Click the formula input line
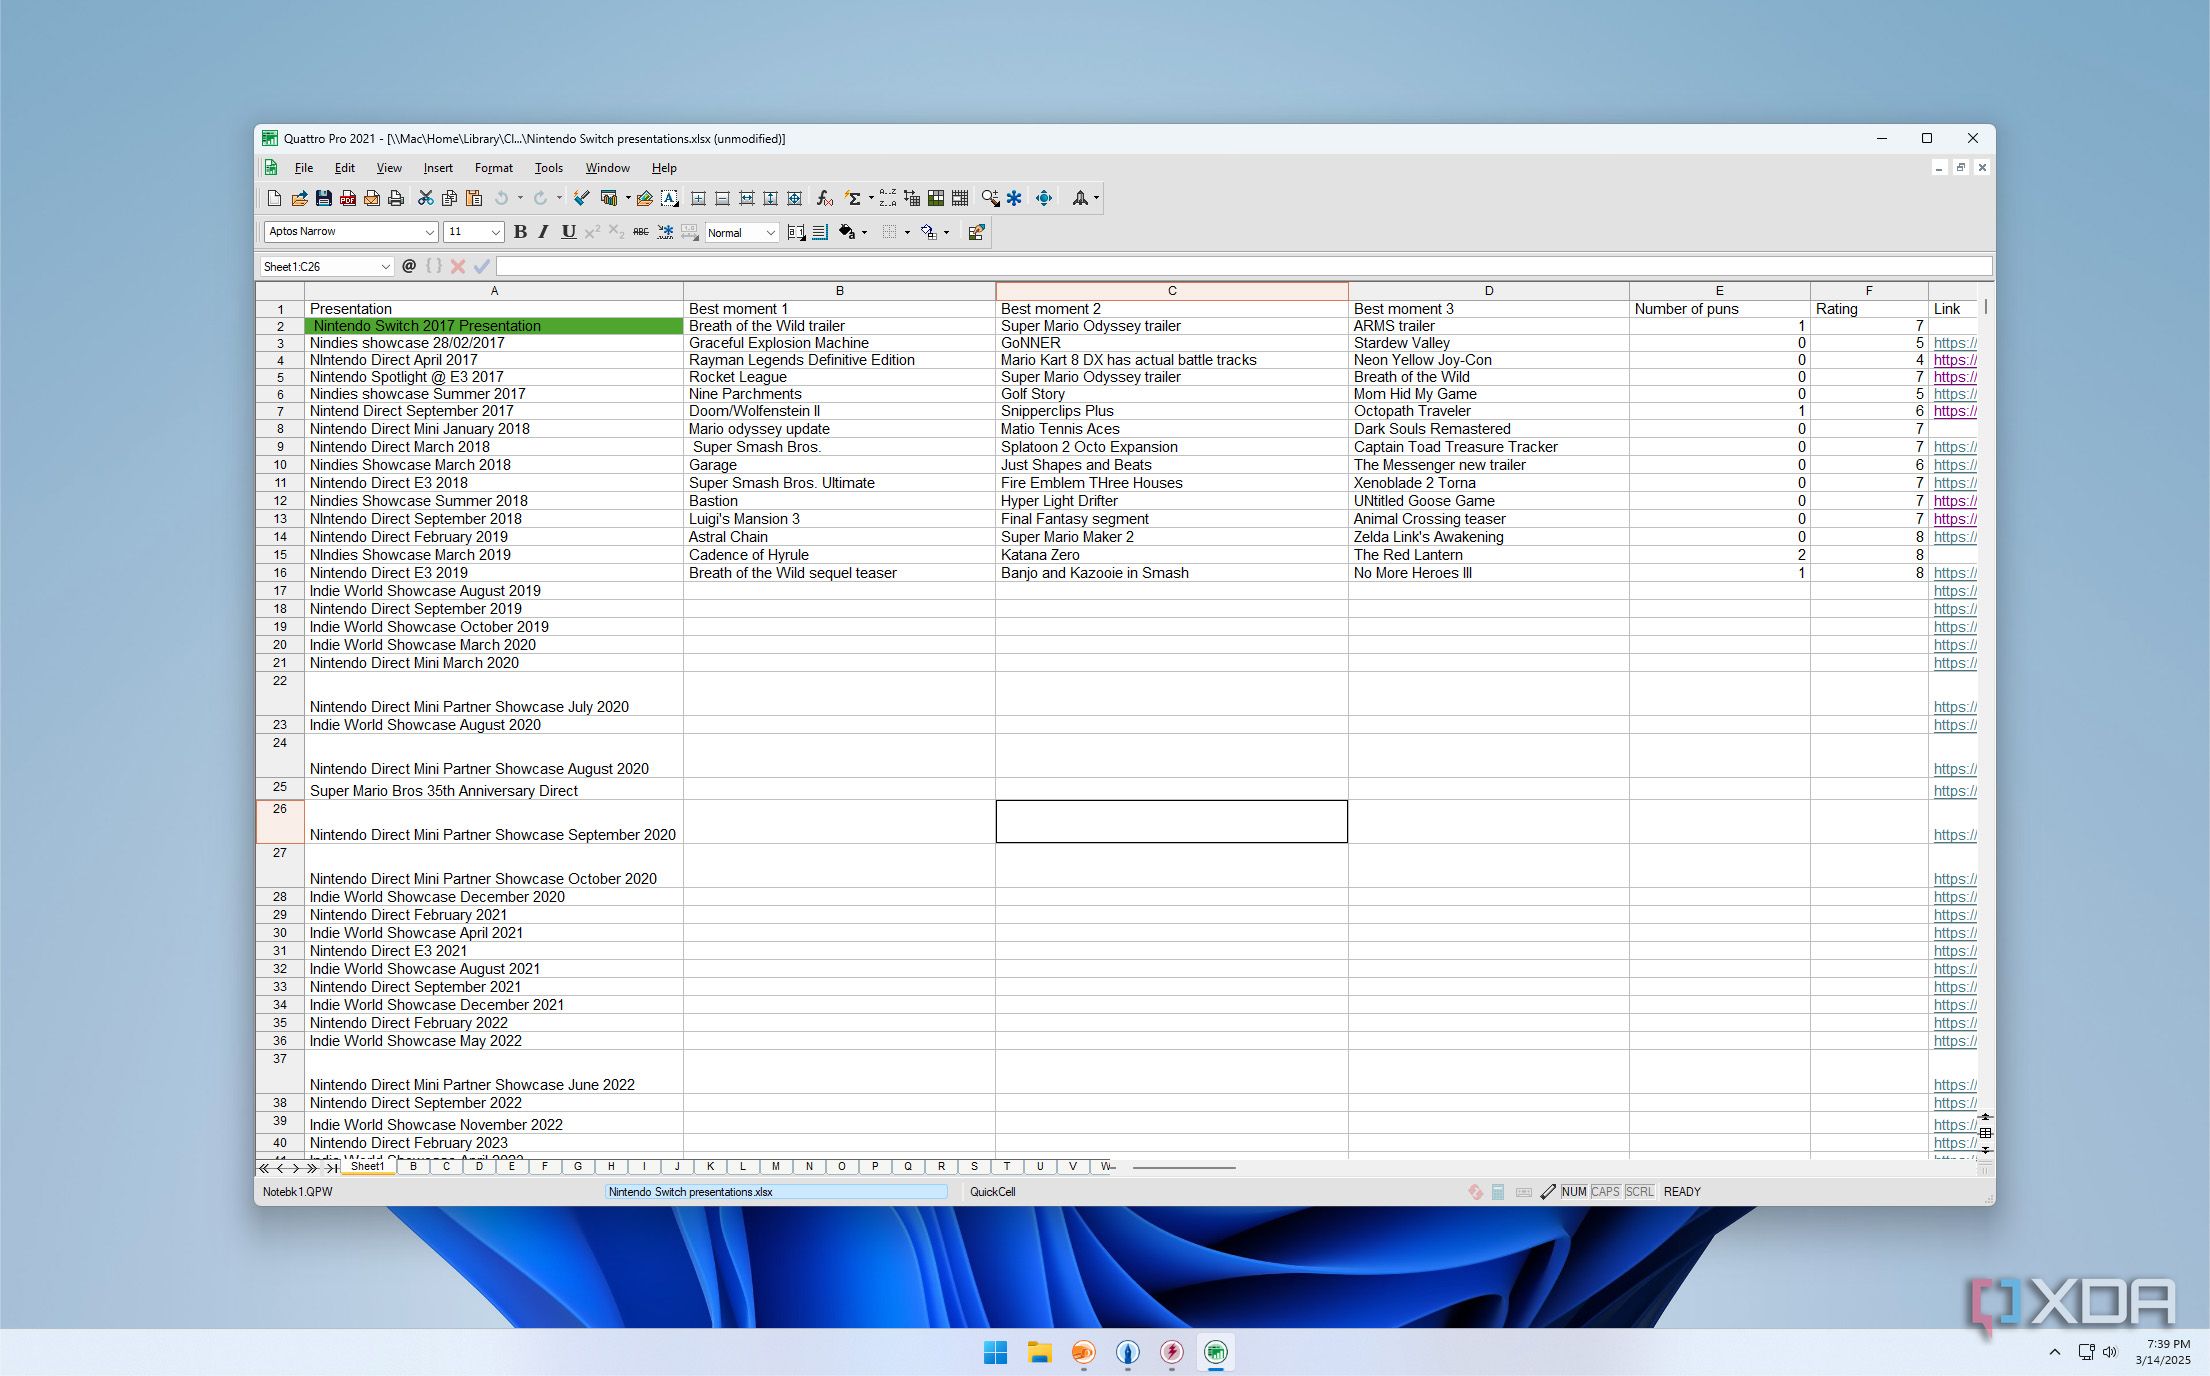 click(x=1244, y=266)
